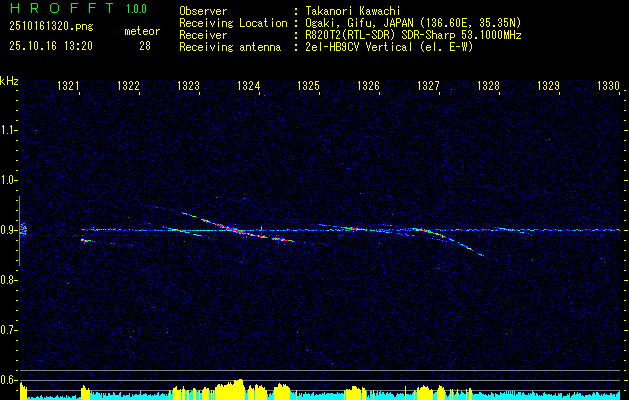Screen dimensions: 629x400
Task: Click time axis marker 1327
Action: point(428,85)
